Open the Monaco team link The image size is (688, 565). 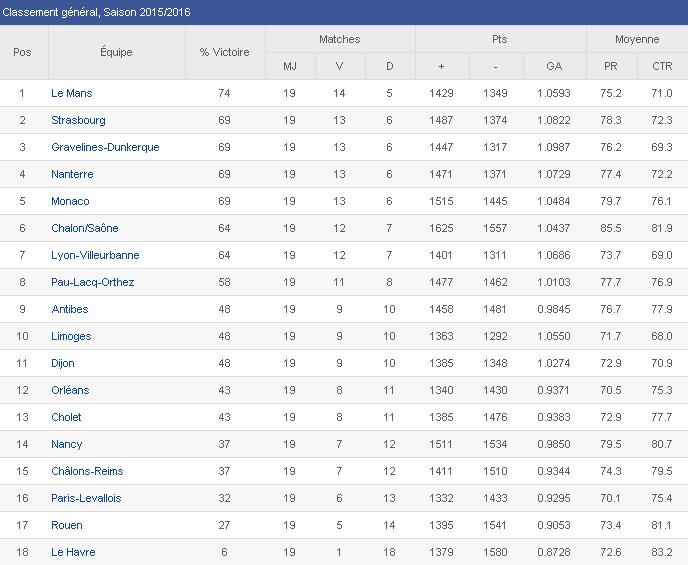point(70,201)
